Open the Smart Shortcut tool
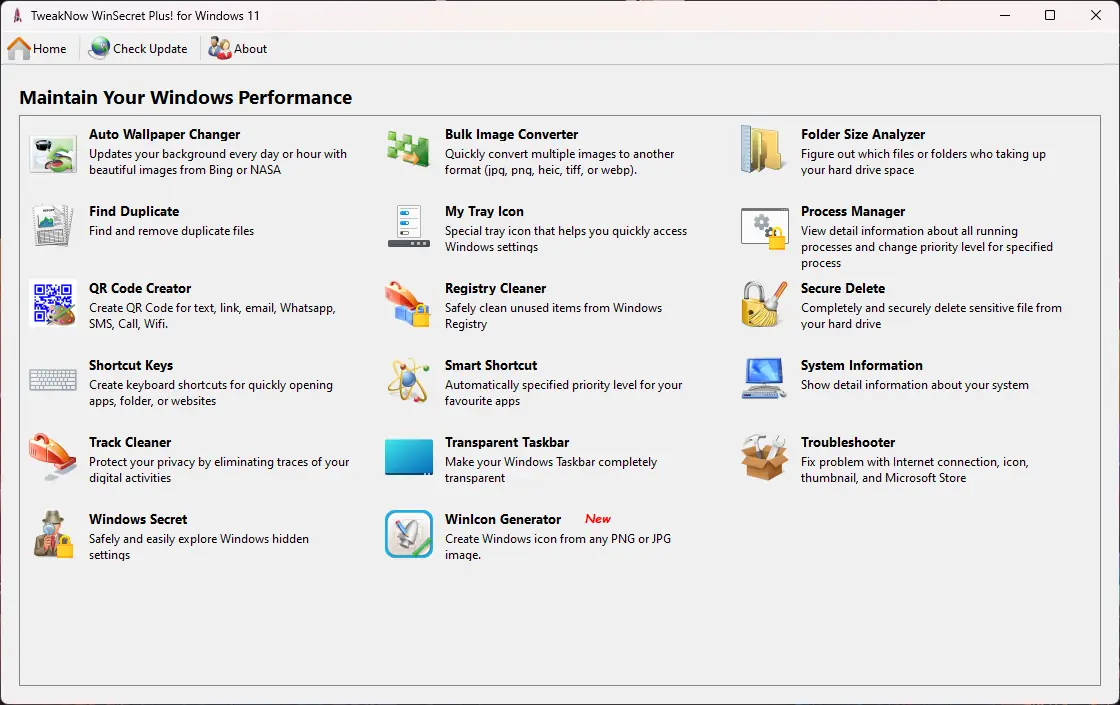The width and height of the screenshot is (1120, 705). pos(490,365)
